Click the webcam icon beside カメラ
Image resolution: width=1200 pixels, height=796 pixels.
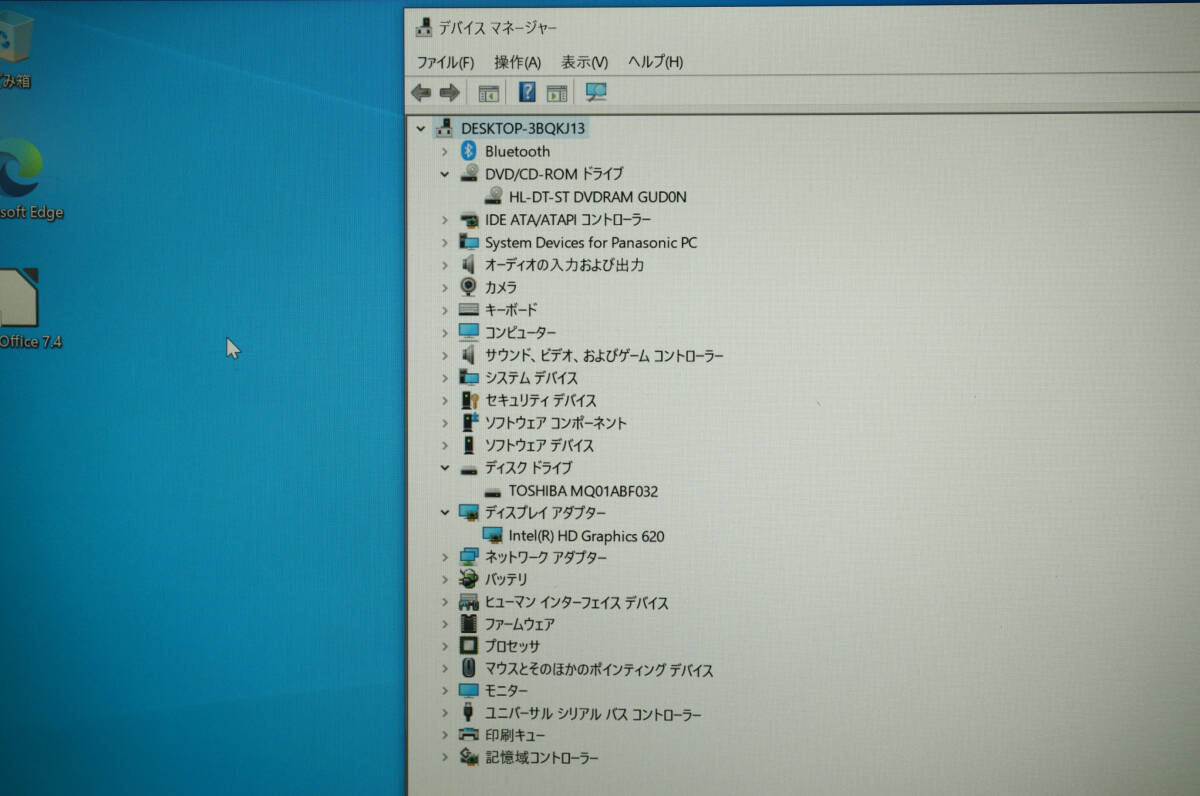[x=468, y=287]
